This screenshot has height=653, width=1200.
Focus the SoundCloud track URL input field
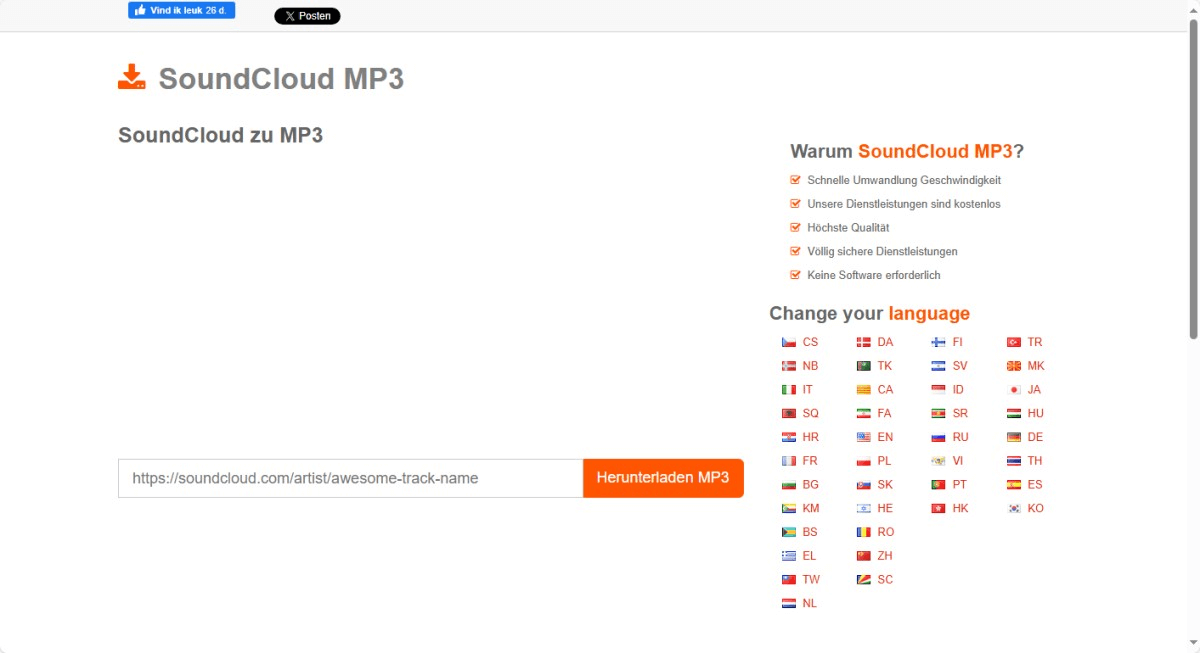tap(350, 478)
